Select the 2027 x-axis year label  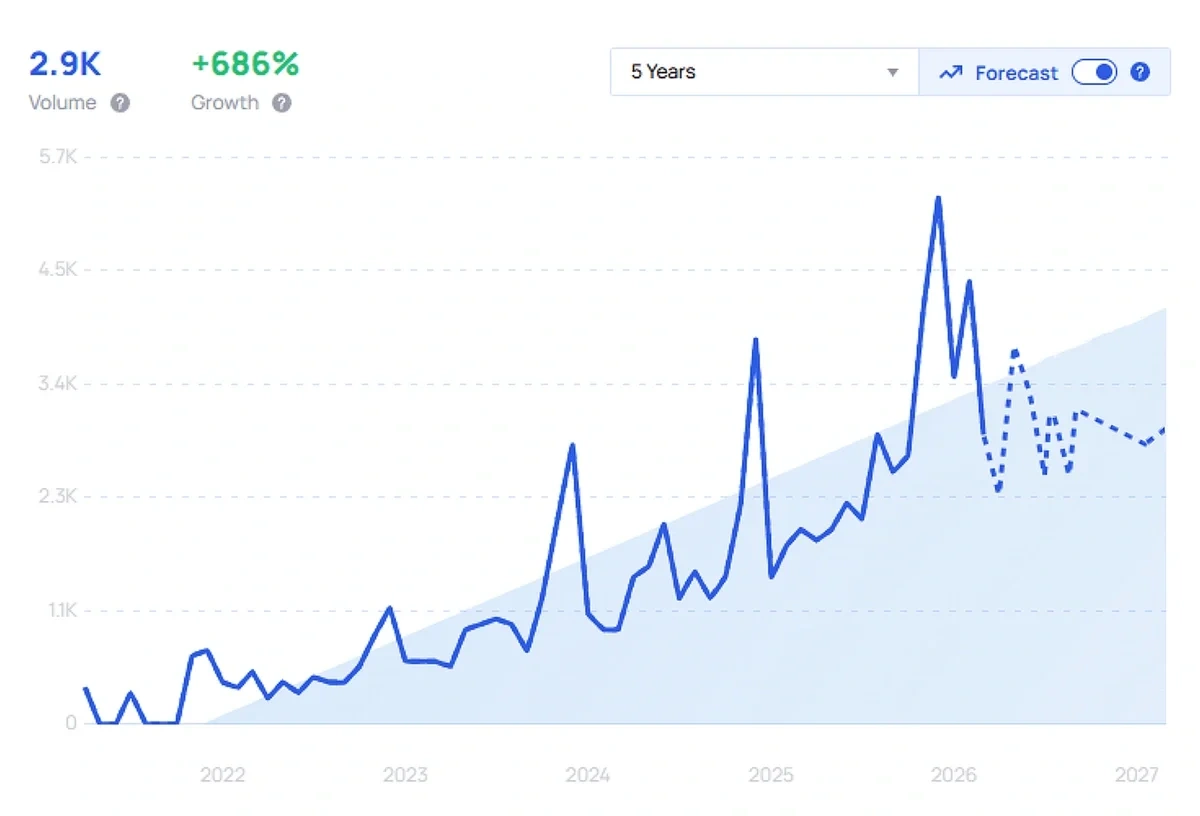tap(1137, 775)
